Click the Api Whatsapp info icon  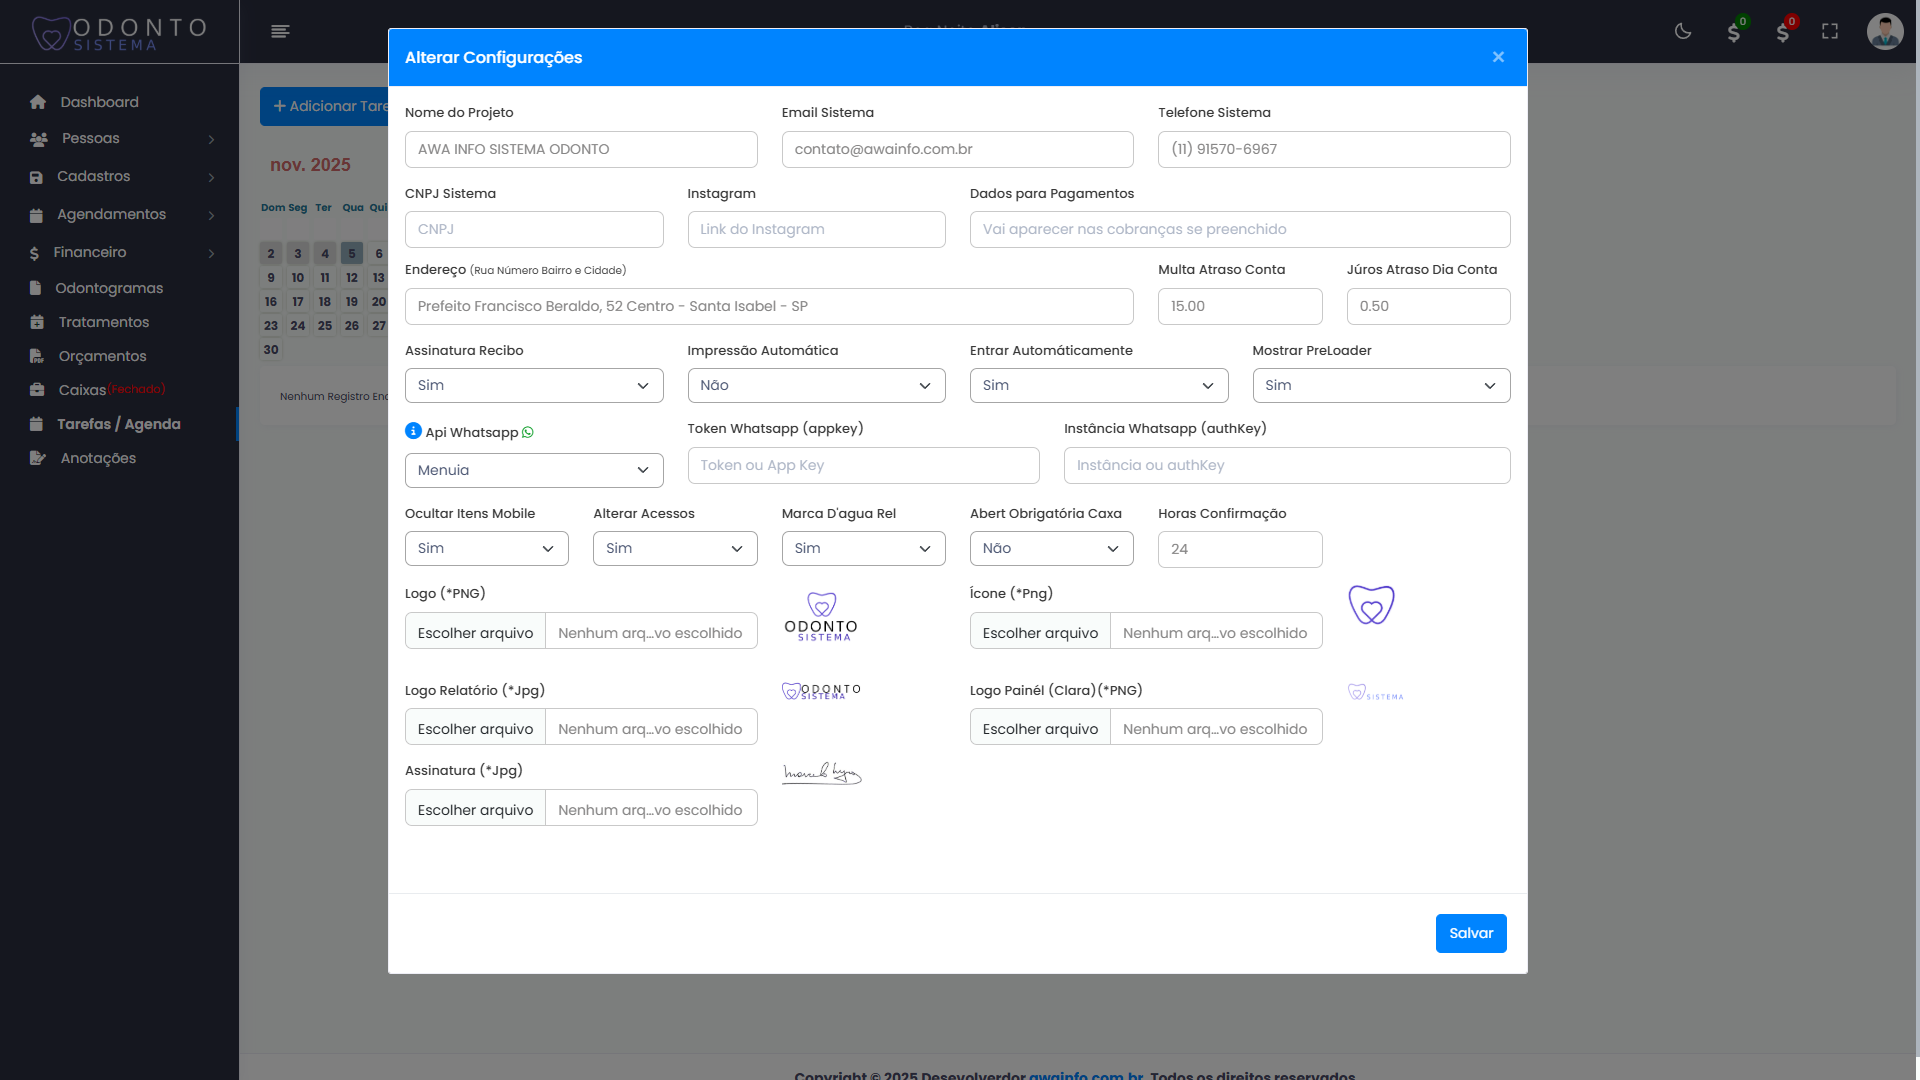413,431
